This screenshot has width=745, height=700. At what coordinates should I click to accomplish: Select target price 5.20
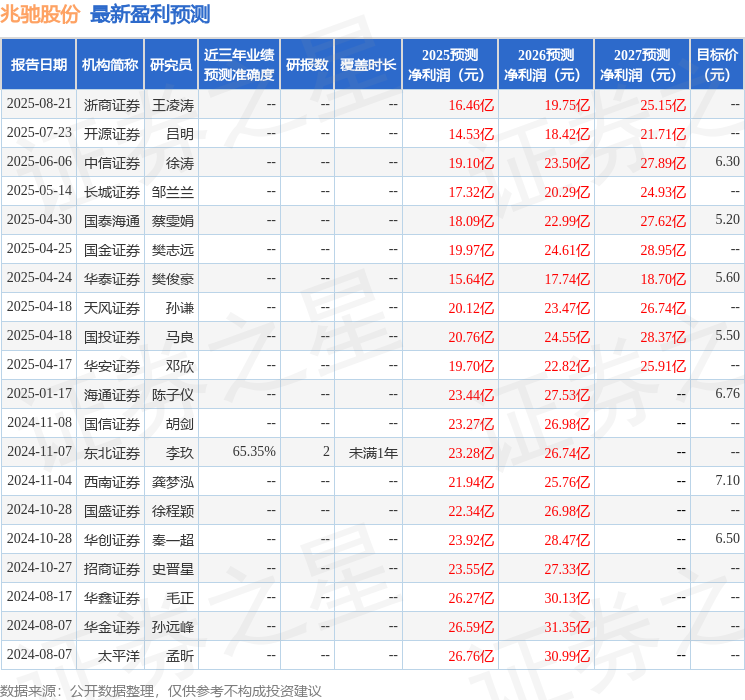click(x=727, y=220)
